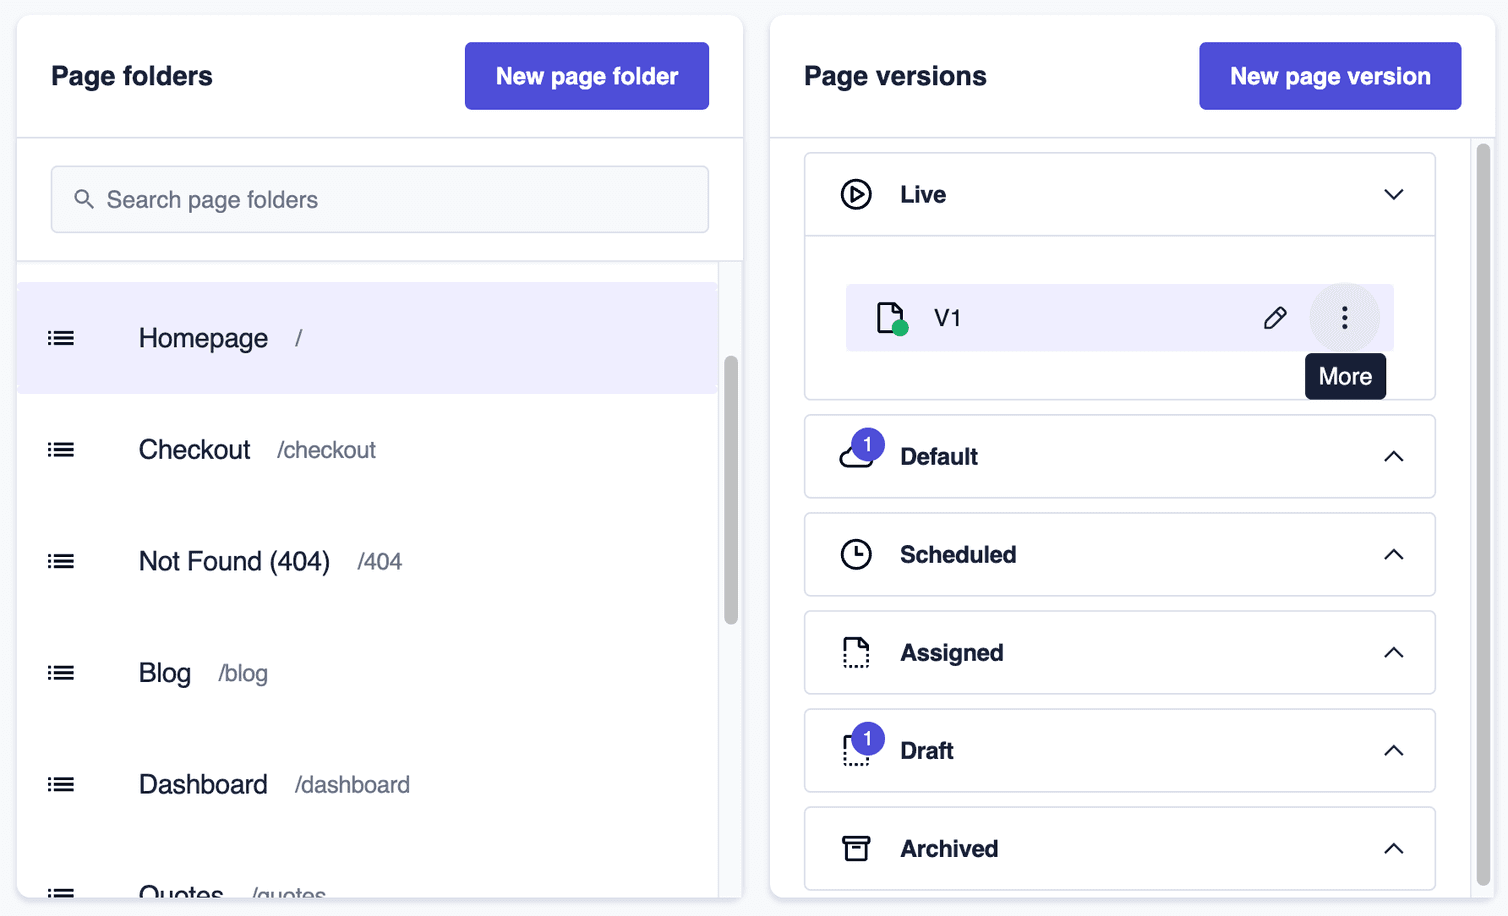Viewport: 1508px width, 916px height.
Task: Click the magnifier icon in the search bar
Action: click(x=85, y=199)
